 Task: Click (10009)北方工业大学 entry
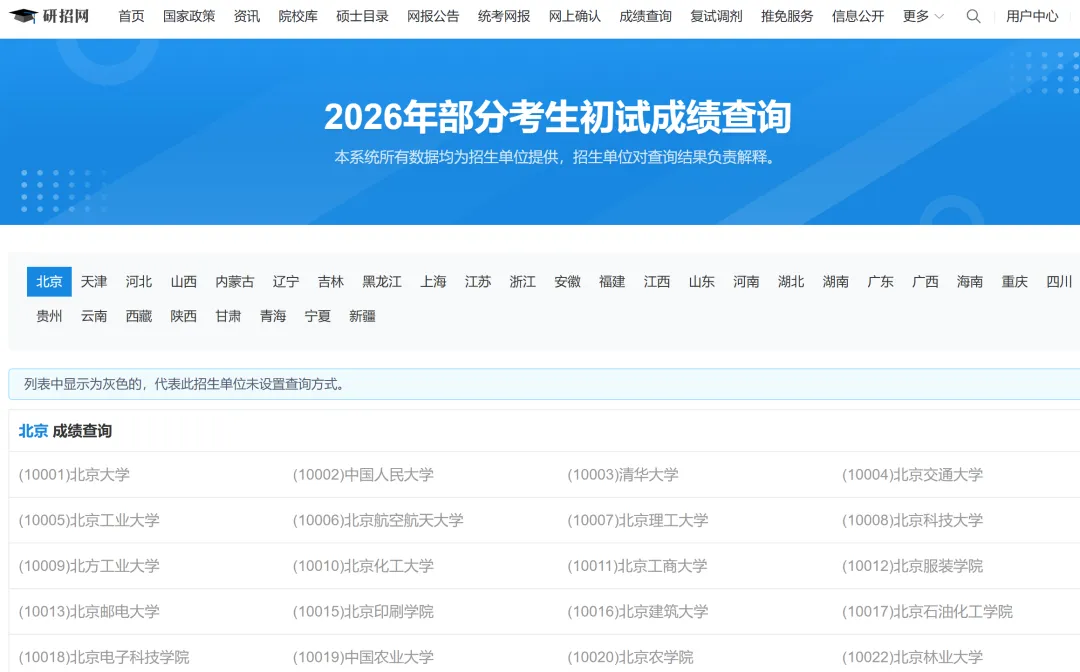click(x=89, y=566)
